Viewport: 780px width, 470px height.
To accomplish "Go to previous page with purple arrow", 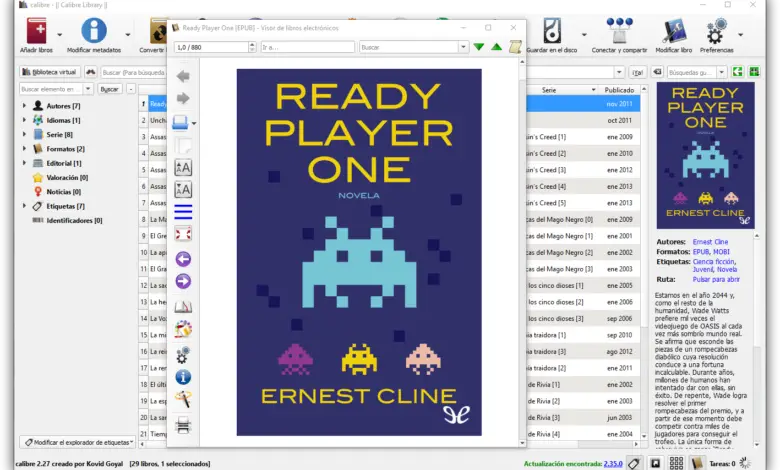I will tap(183, 259).
